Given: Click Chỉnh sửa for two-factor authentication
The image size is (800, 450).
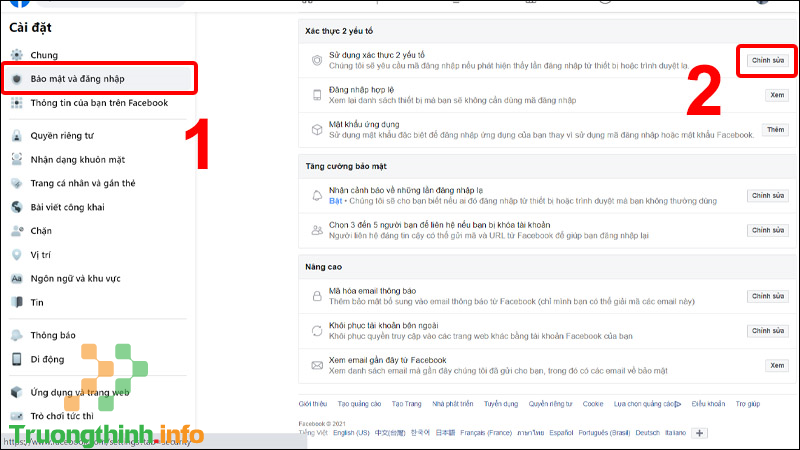Looking at the screenshot, I should pyautogui.click(x=767, y=60).
